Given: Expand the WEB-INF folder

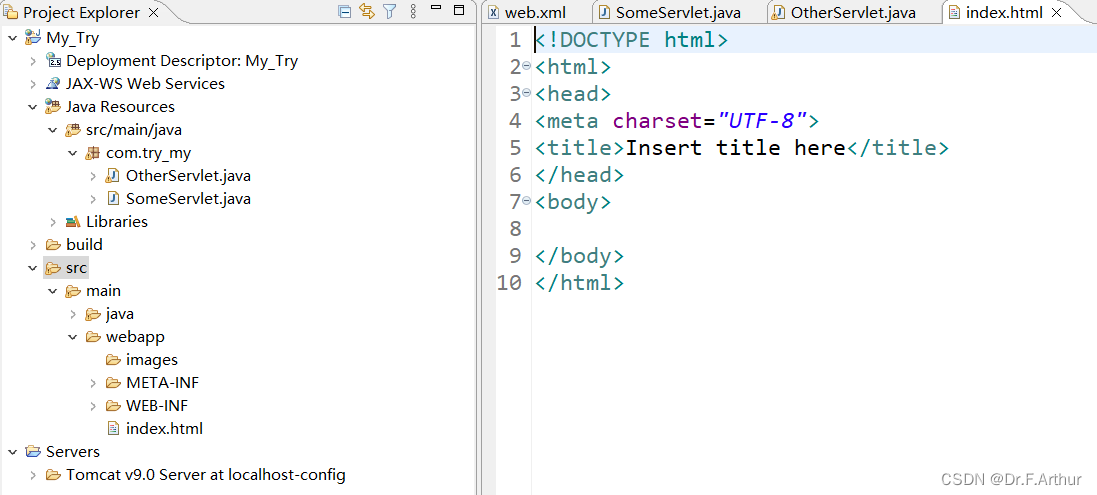Looking at the screenshot, I should coord(93,406).
